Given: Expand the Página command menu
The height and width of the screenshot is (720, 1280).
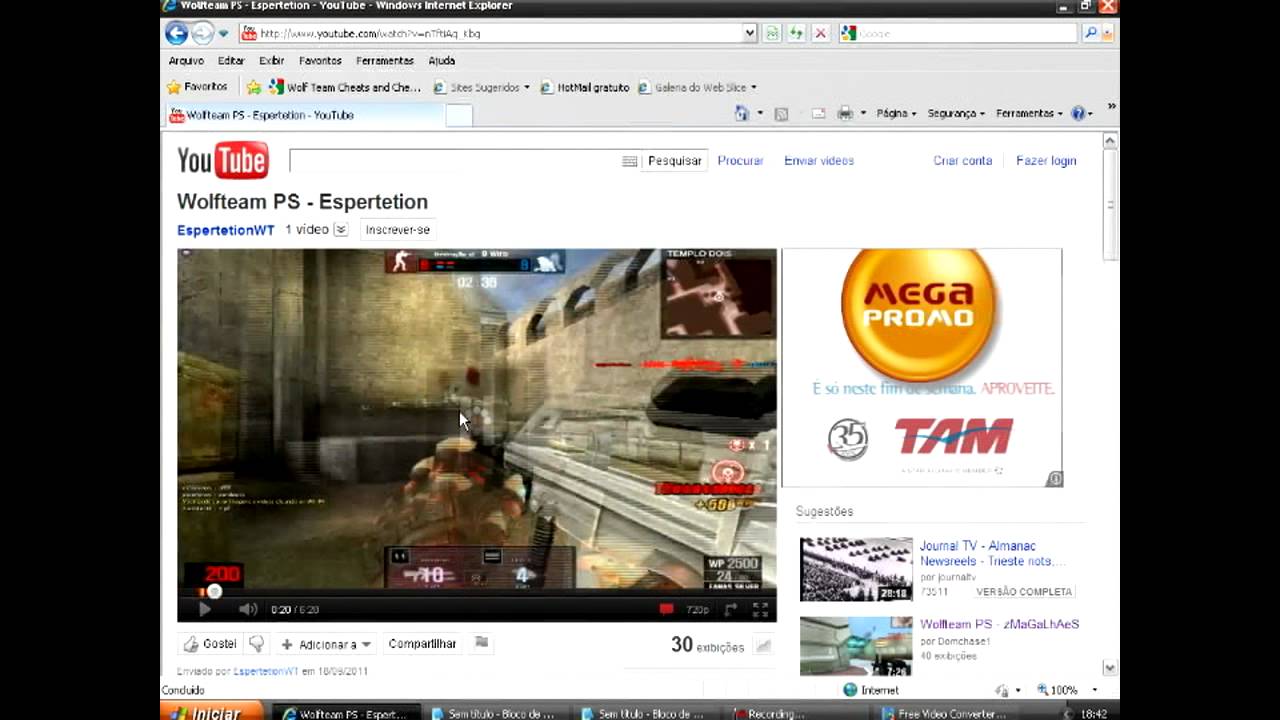Looking at the screenshot, I should pos(896,114).
